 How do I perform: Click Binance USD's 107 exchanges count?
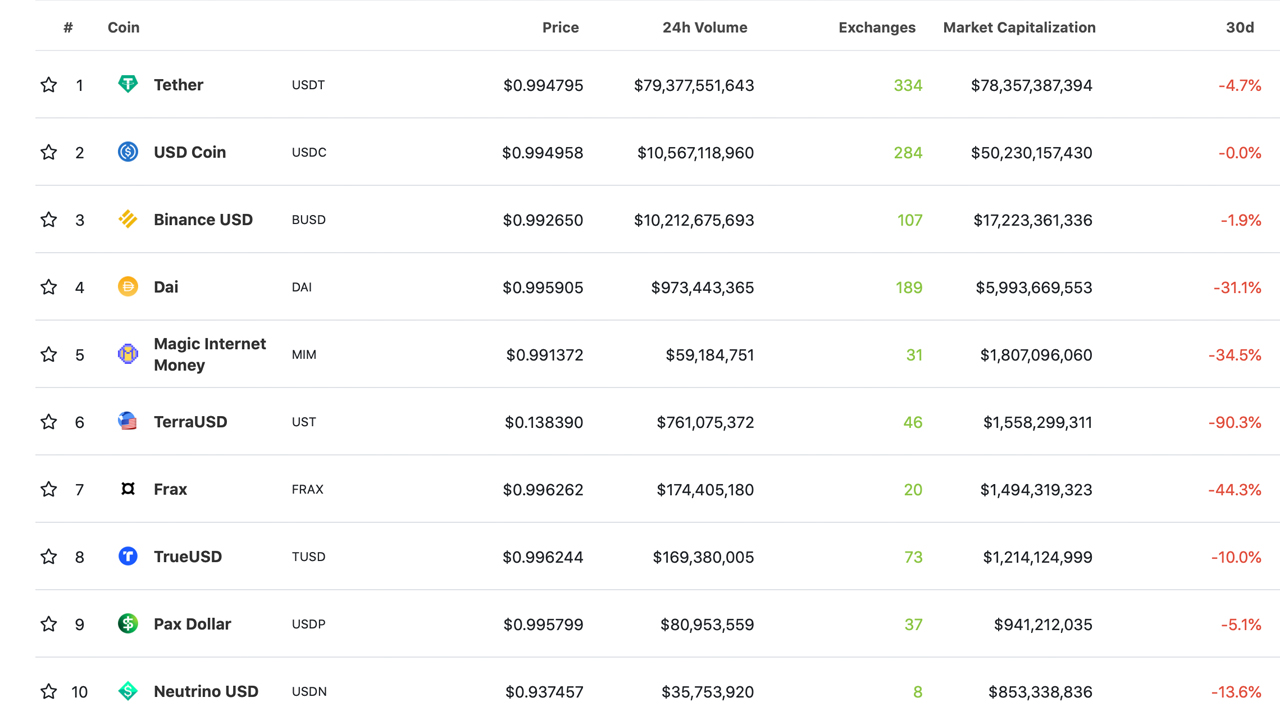click(910, 220)
